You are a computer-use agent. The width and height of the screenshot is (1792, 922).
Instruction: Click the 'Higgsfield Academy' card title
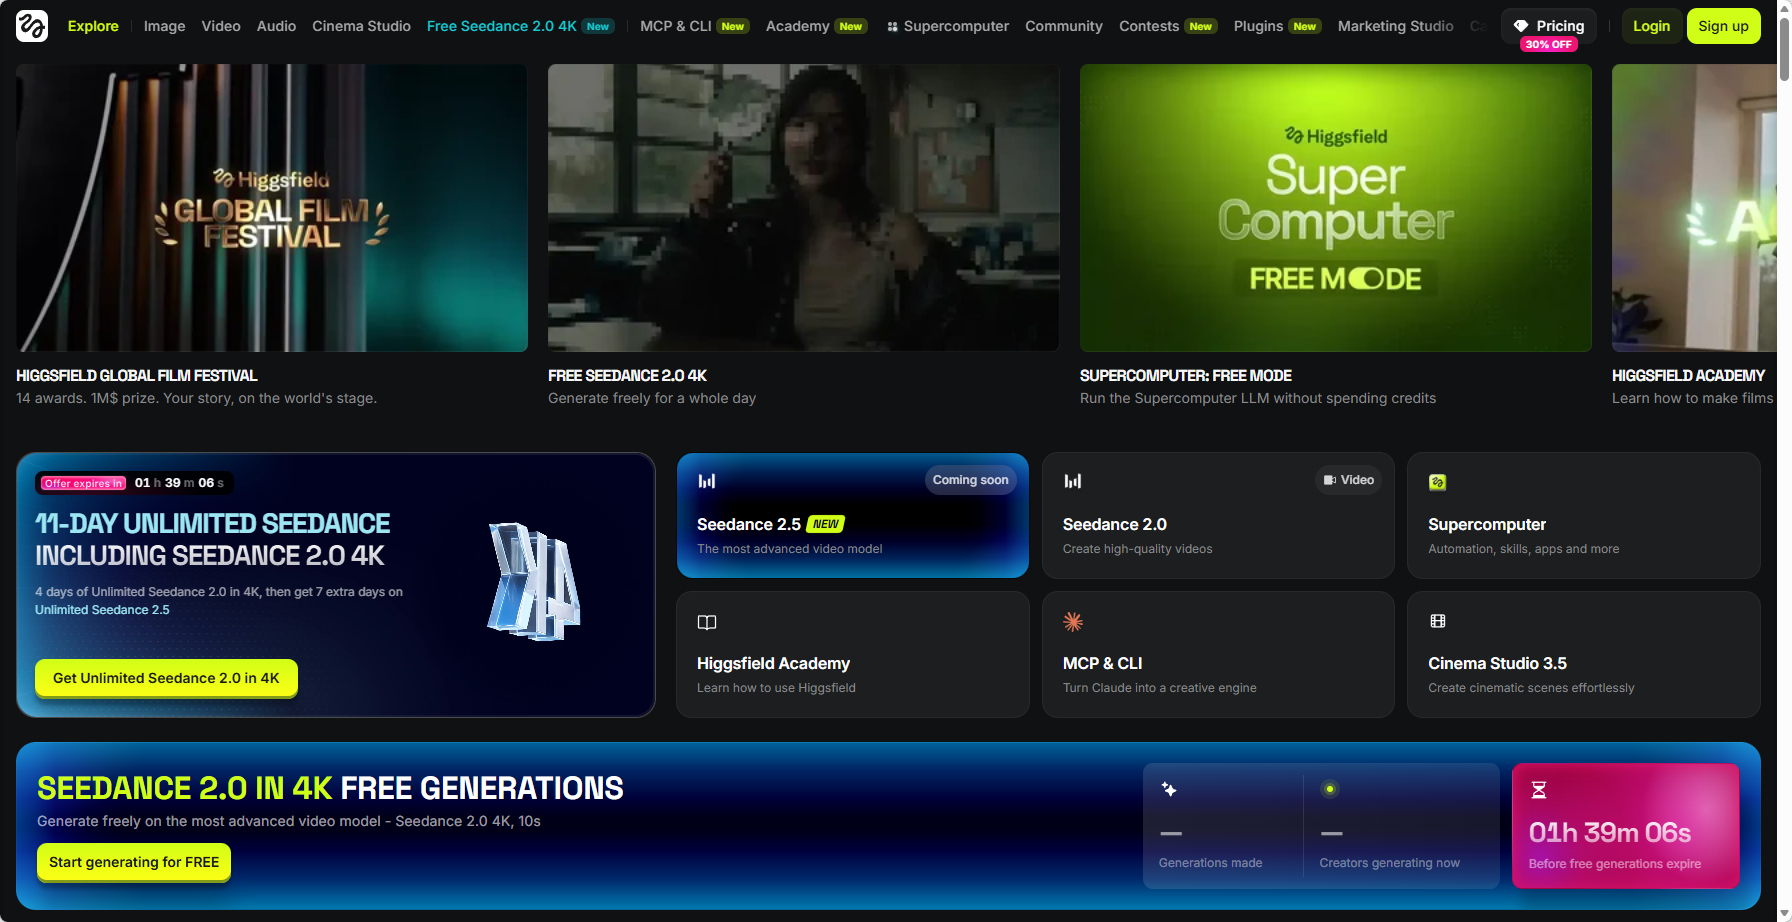coord(773,663)
